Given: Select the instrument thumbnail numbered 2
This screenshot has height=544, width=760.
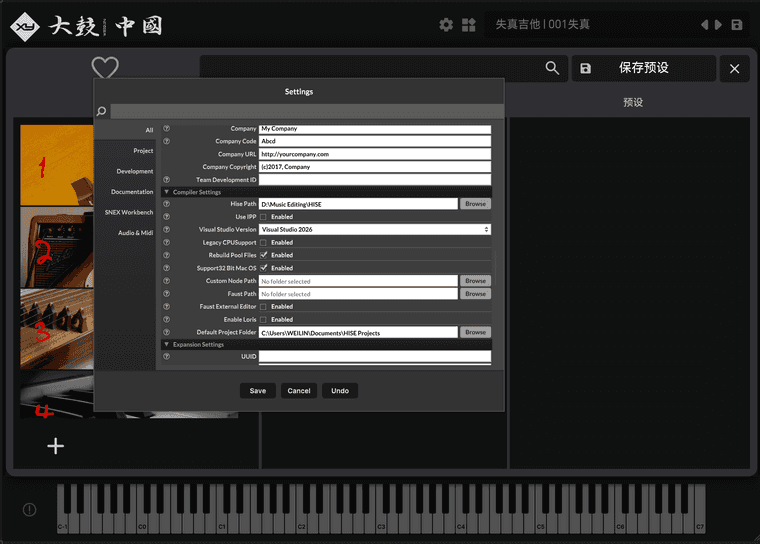Looking at the screenshot, I should click(55, 247).
